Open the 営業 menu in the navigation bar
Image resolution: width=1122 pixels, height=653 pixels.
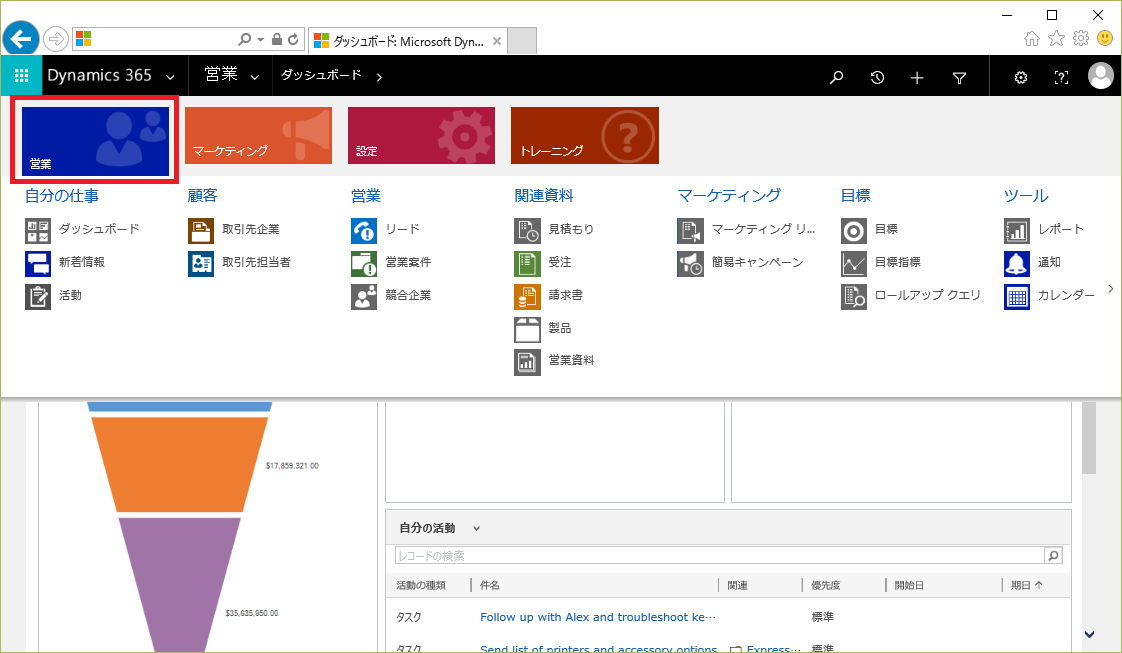221,74
